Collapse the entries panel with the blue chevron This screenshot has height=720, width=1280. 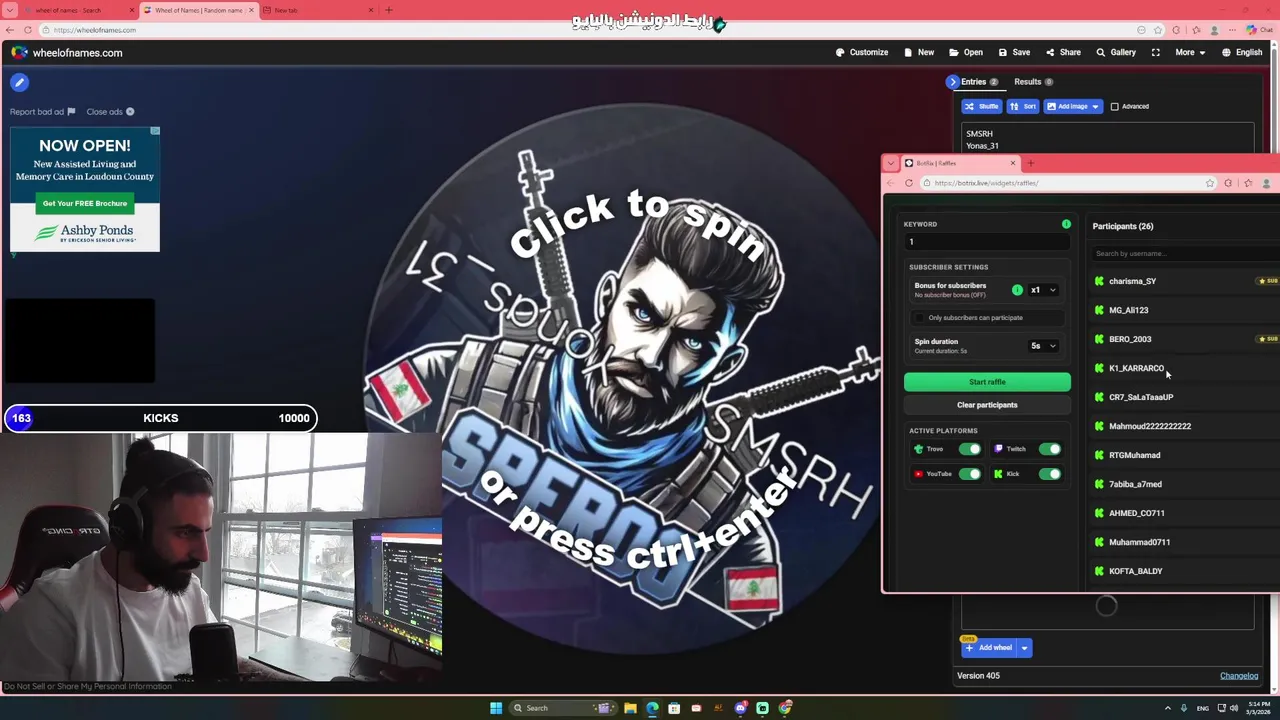click(952, 82)
